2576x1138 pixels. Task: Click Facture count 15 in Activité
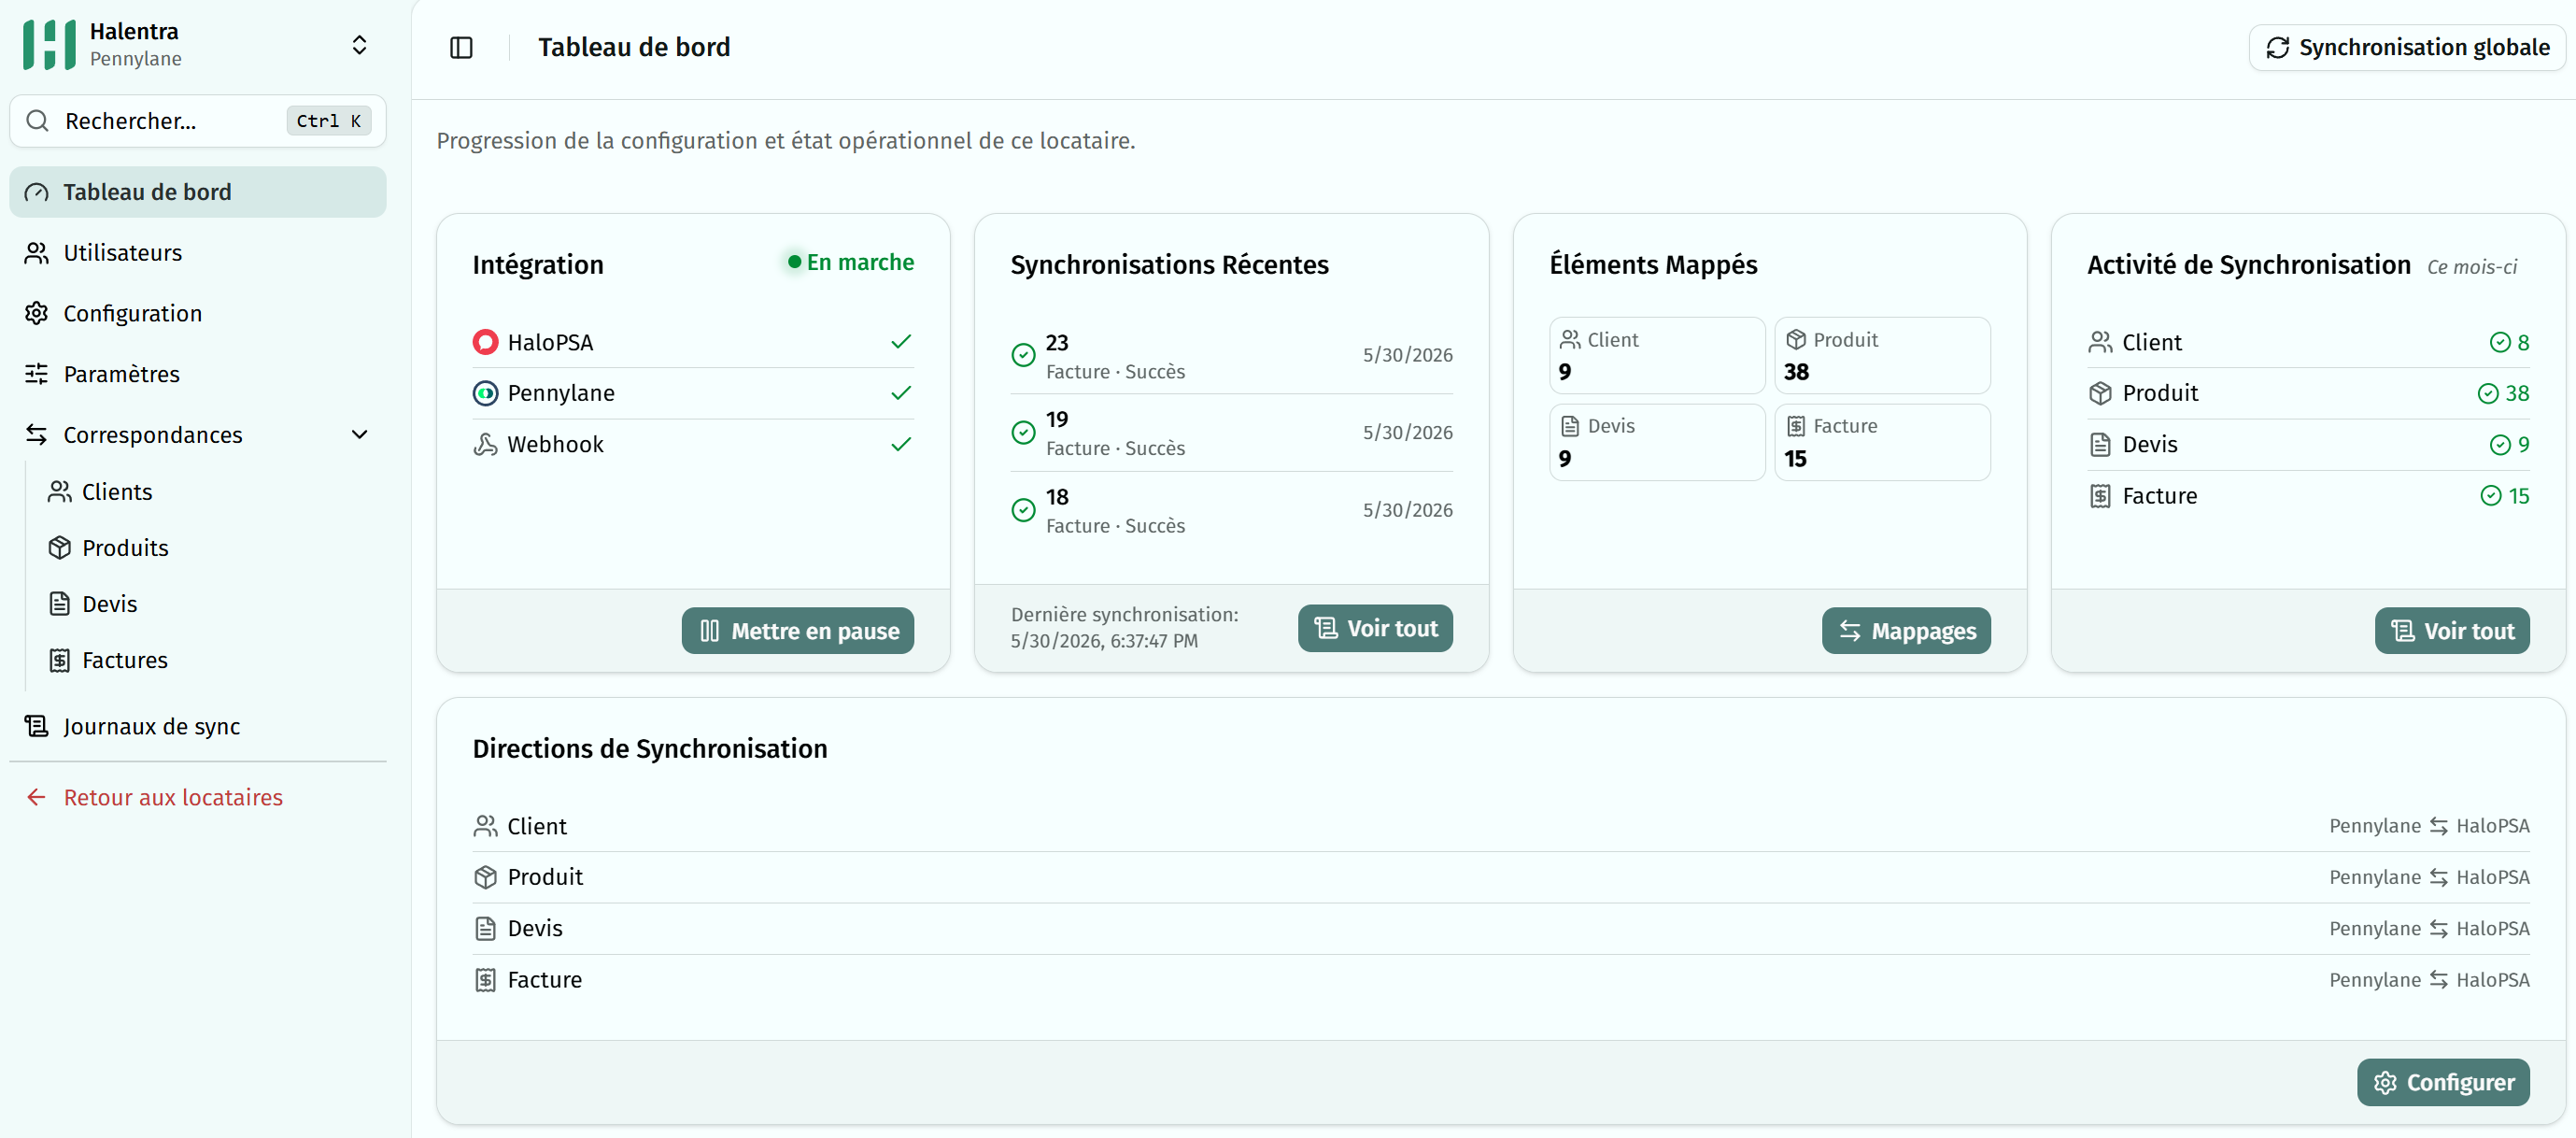click(2505, 496)
